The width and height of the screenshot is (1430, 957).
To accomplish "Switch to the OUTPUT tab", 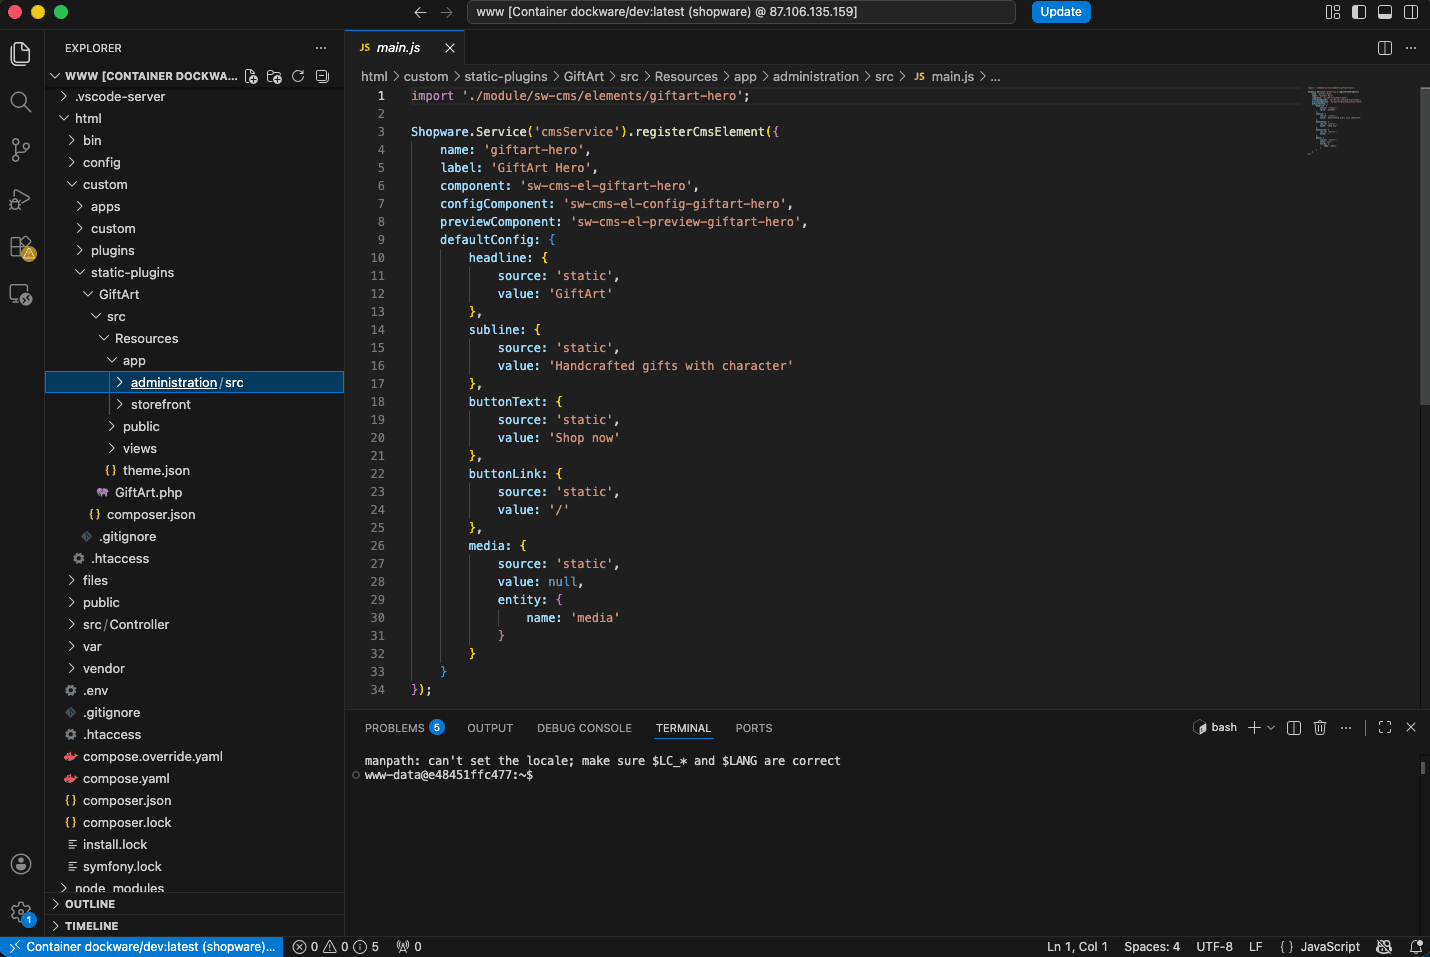I will click(x=490, y=728).
